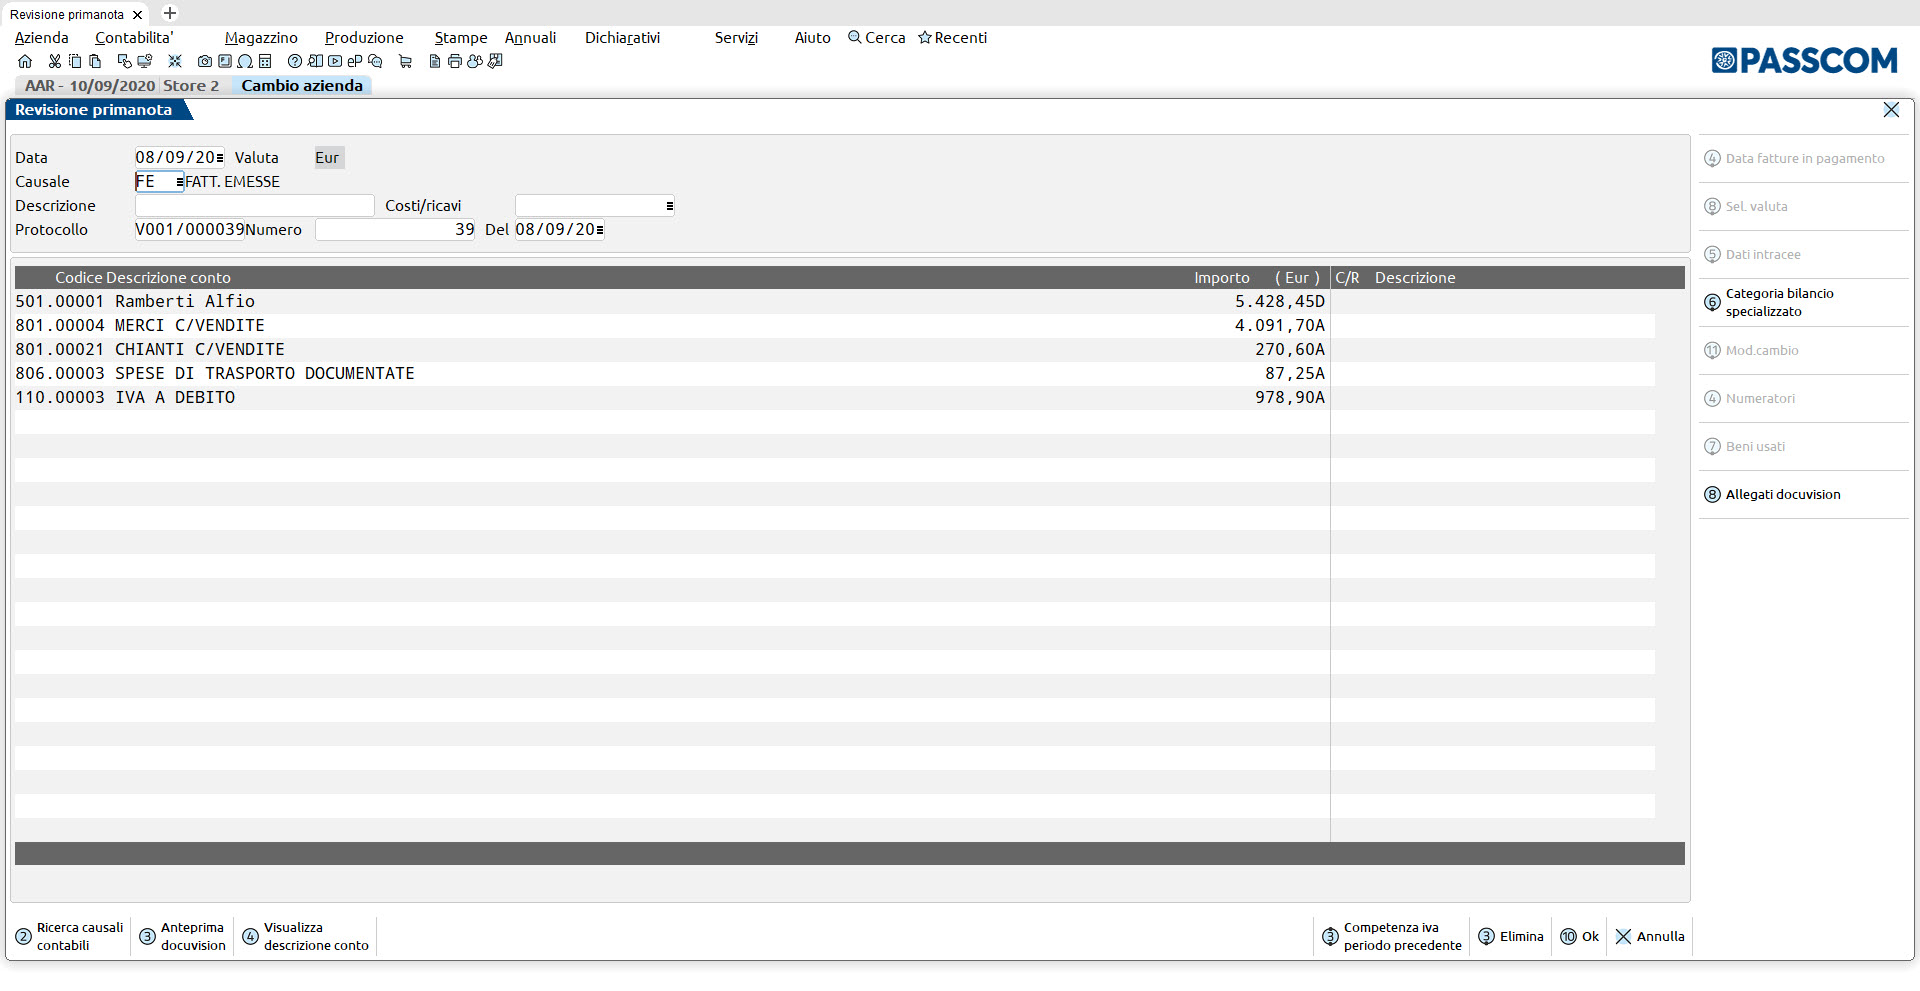Viewport: 1920px width, 991px height.
Task: Click the question mark help icon
Action: [295, 61]
